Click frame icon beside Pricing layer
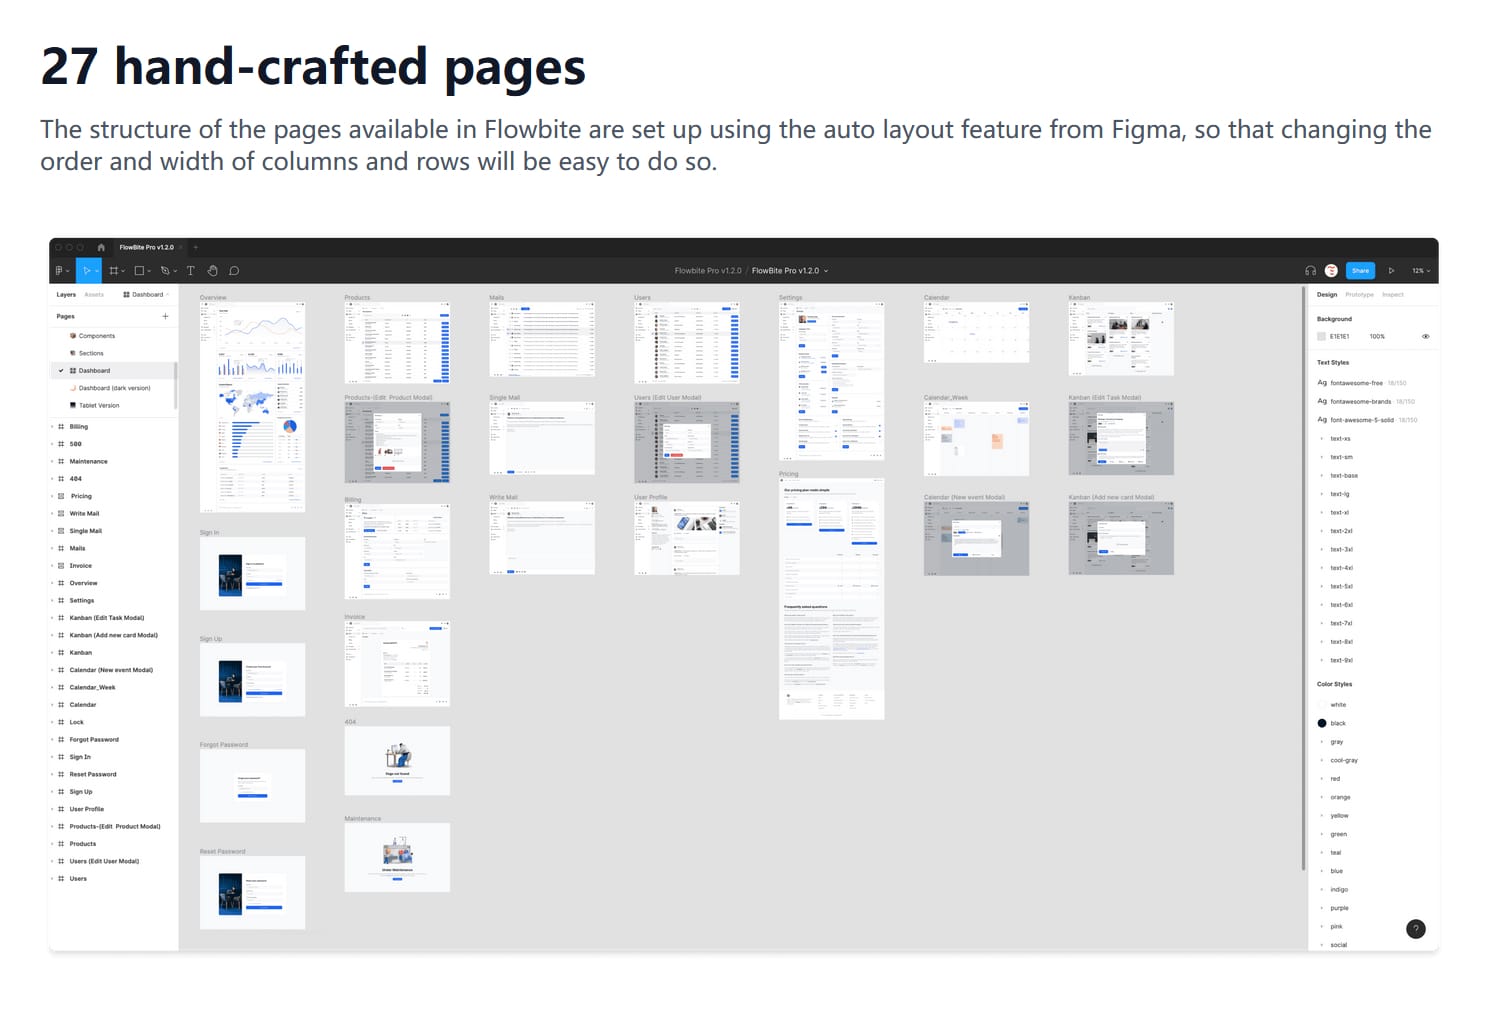Viewport: 1492px width, 1011px height. coord(61,496)
